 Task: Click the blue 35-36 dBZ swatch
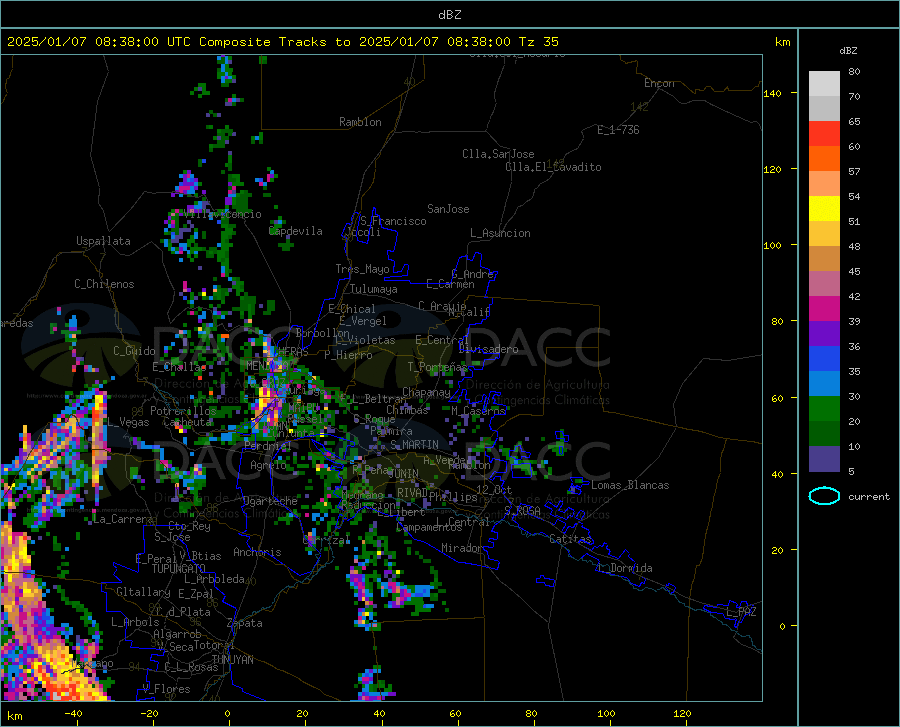[824, 359]
